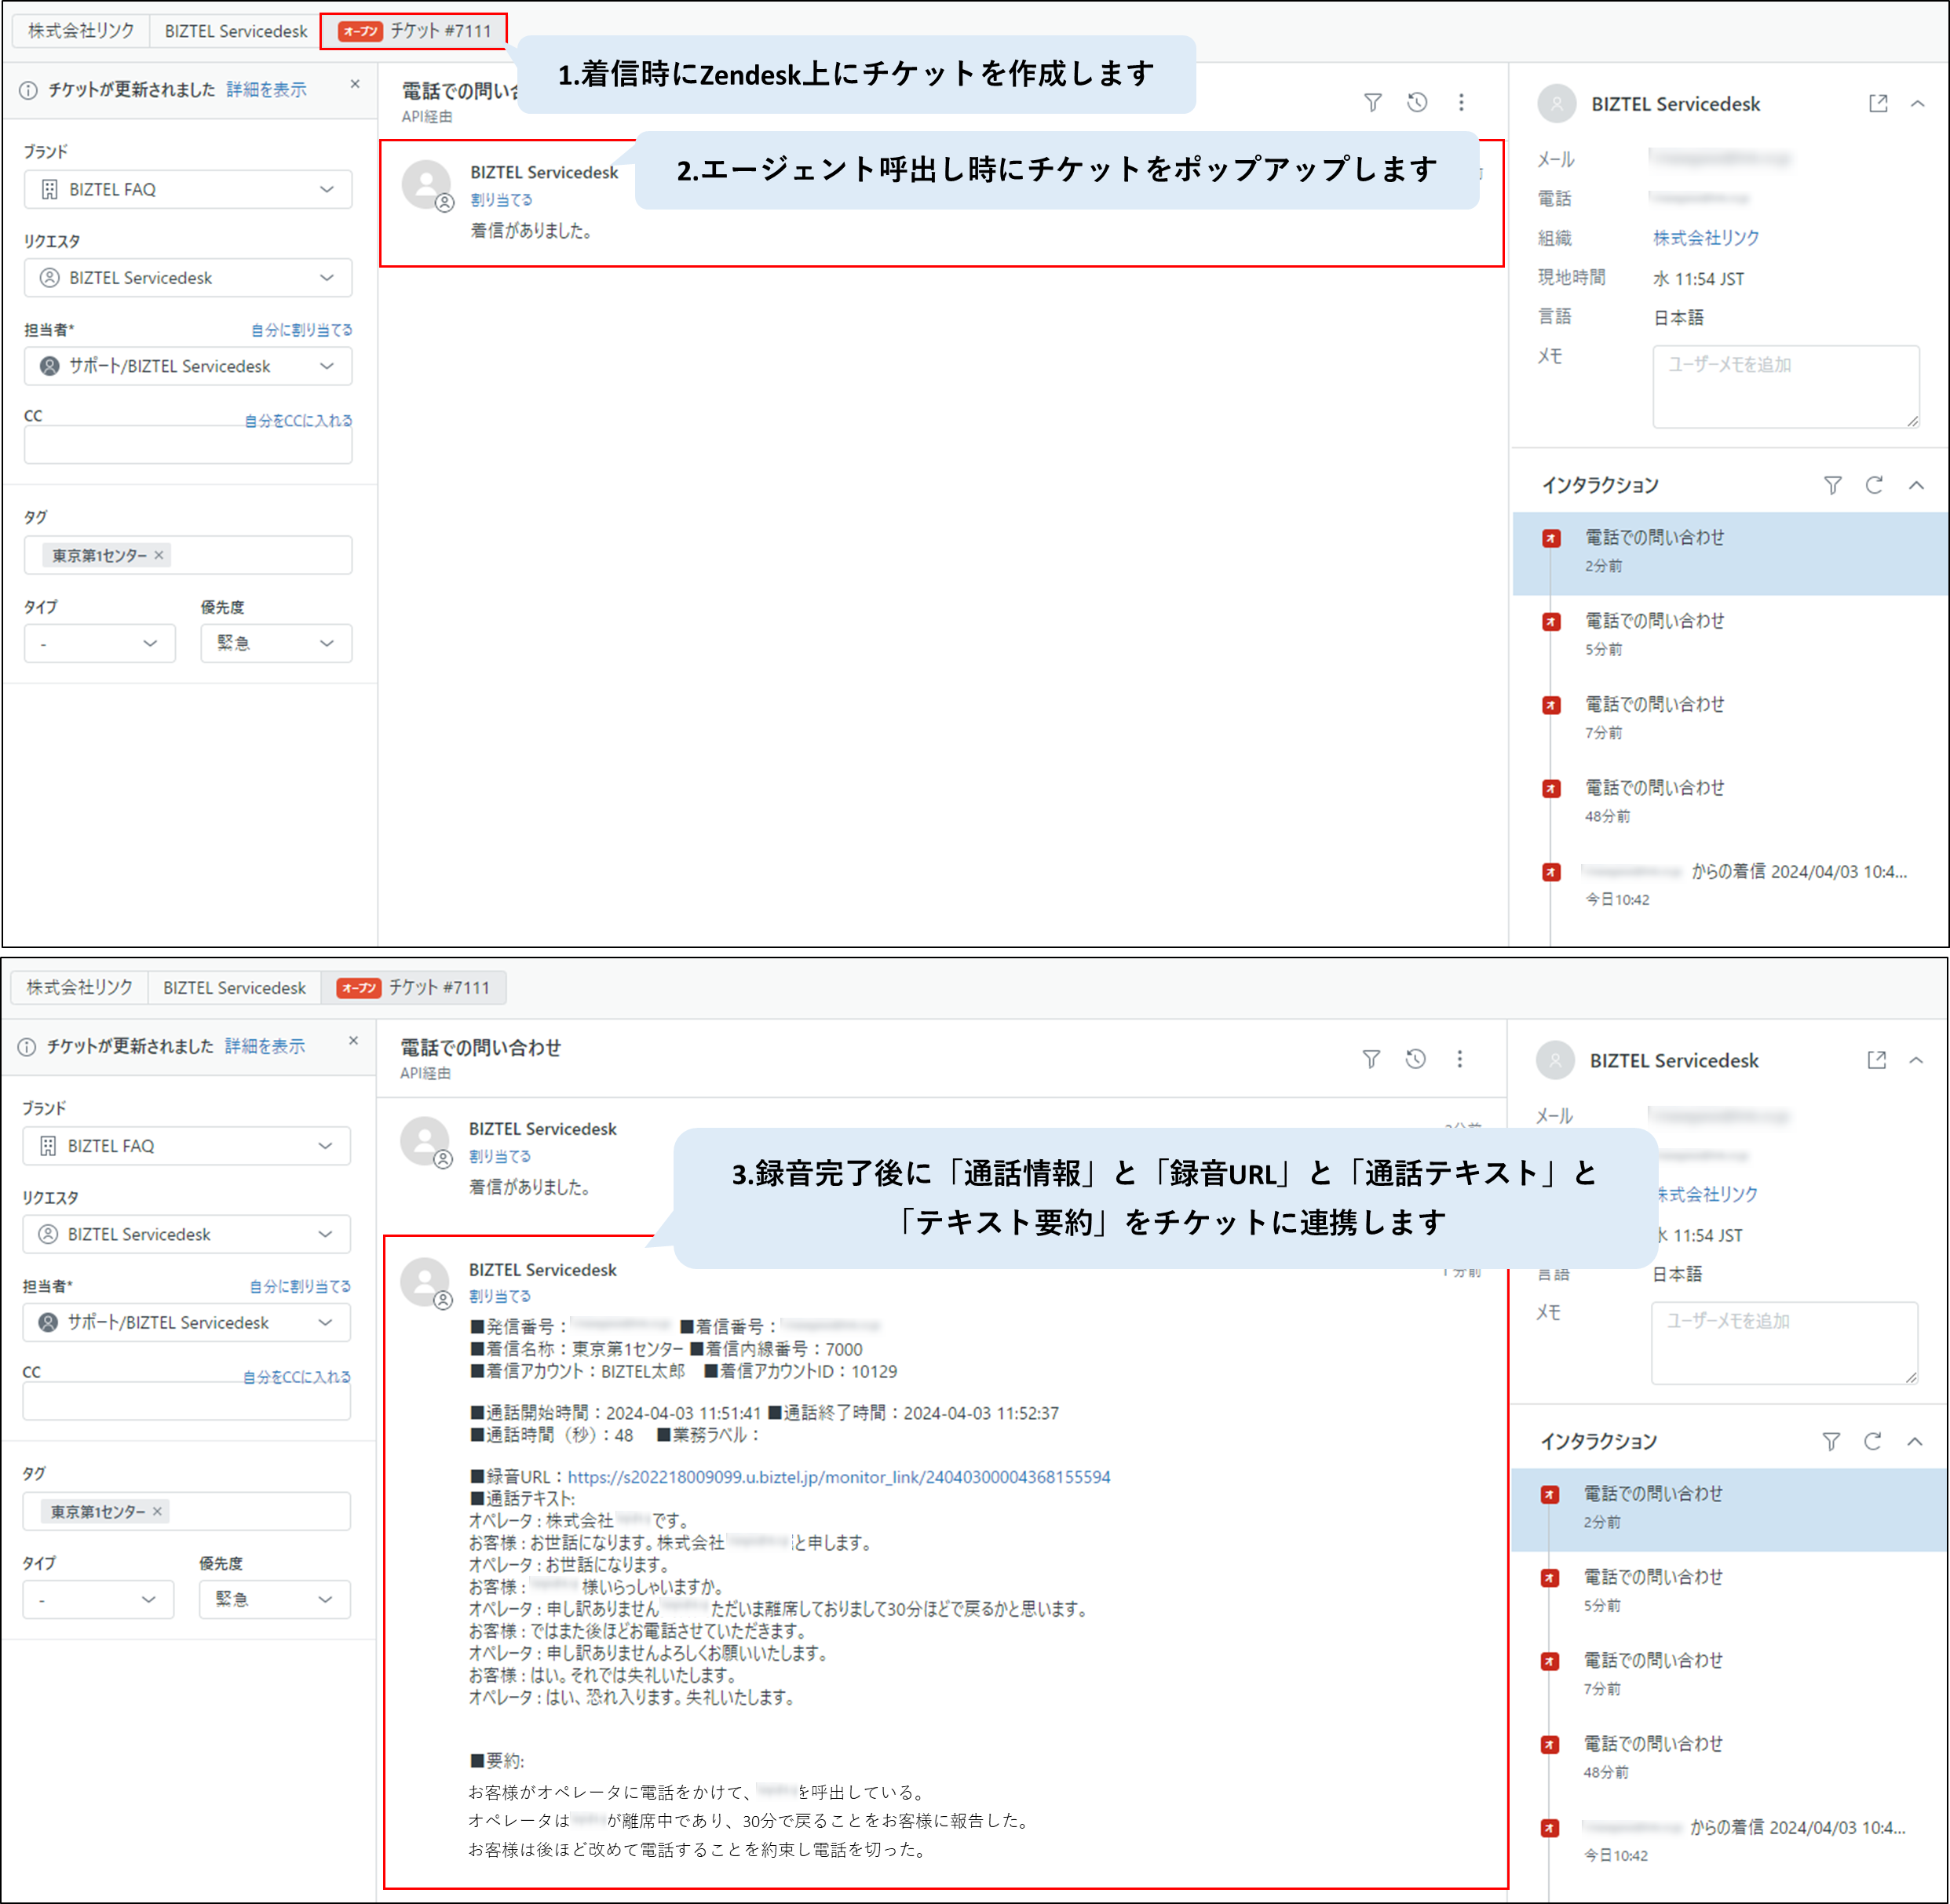1950x1904 pixels.
Task: Open the リクエスタ dropdown in lower screenshot
Action: 187,1234
